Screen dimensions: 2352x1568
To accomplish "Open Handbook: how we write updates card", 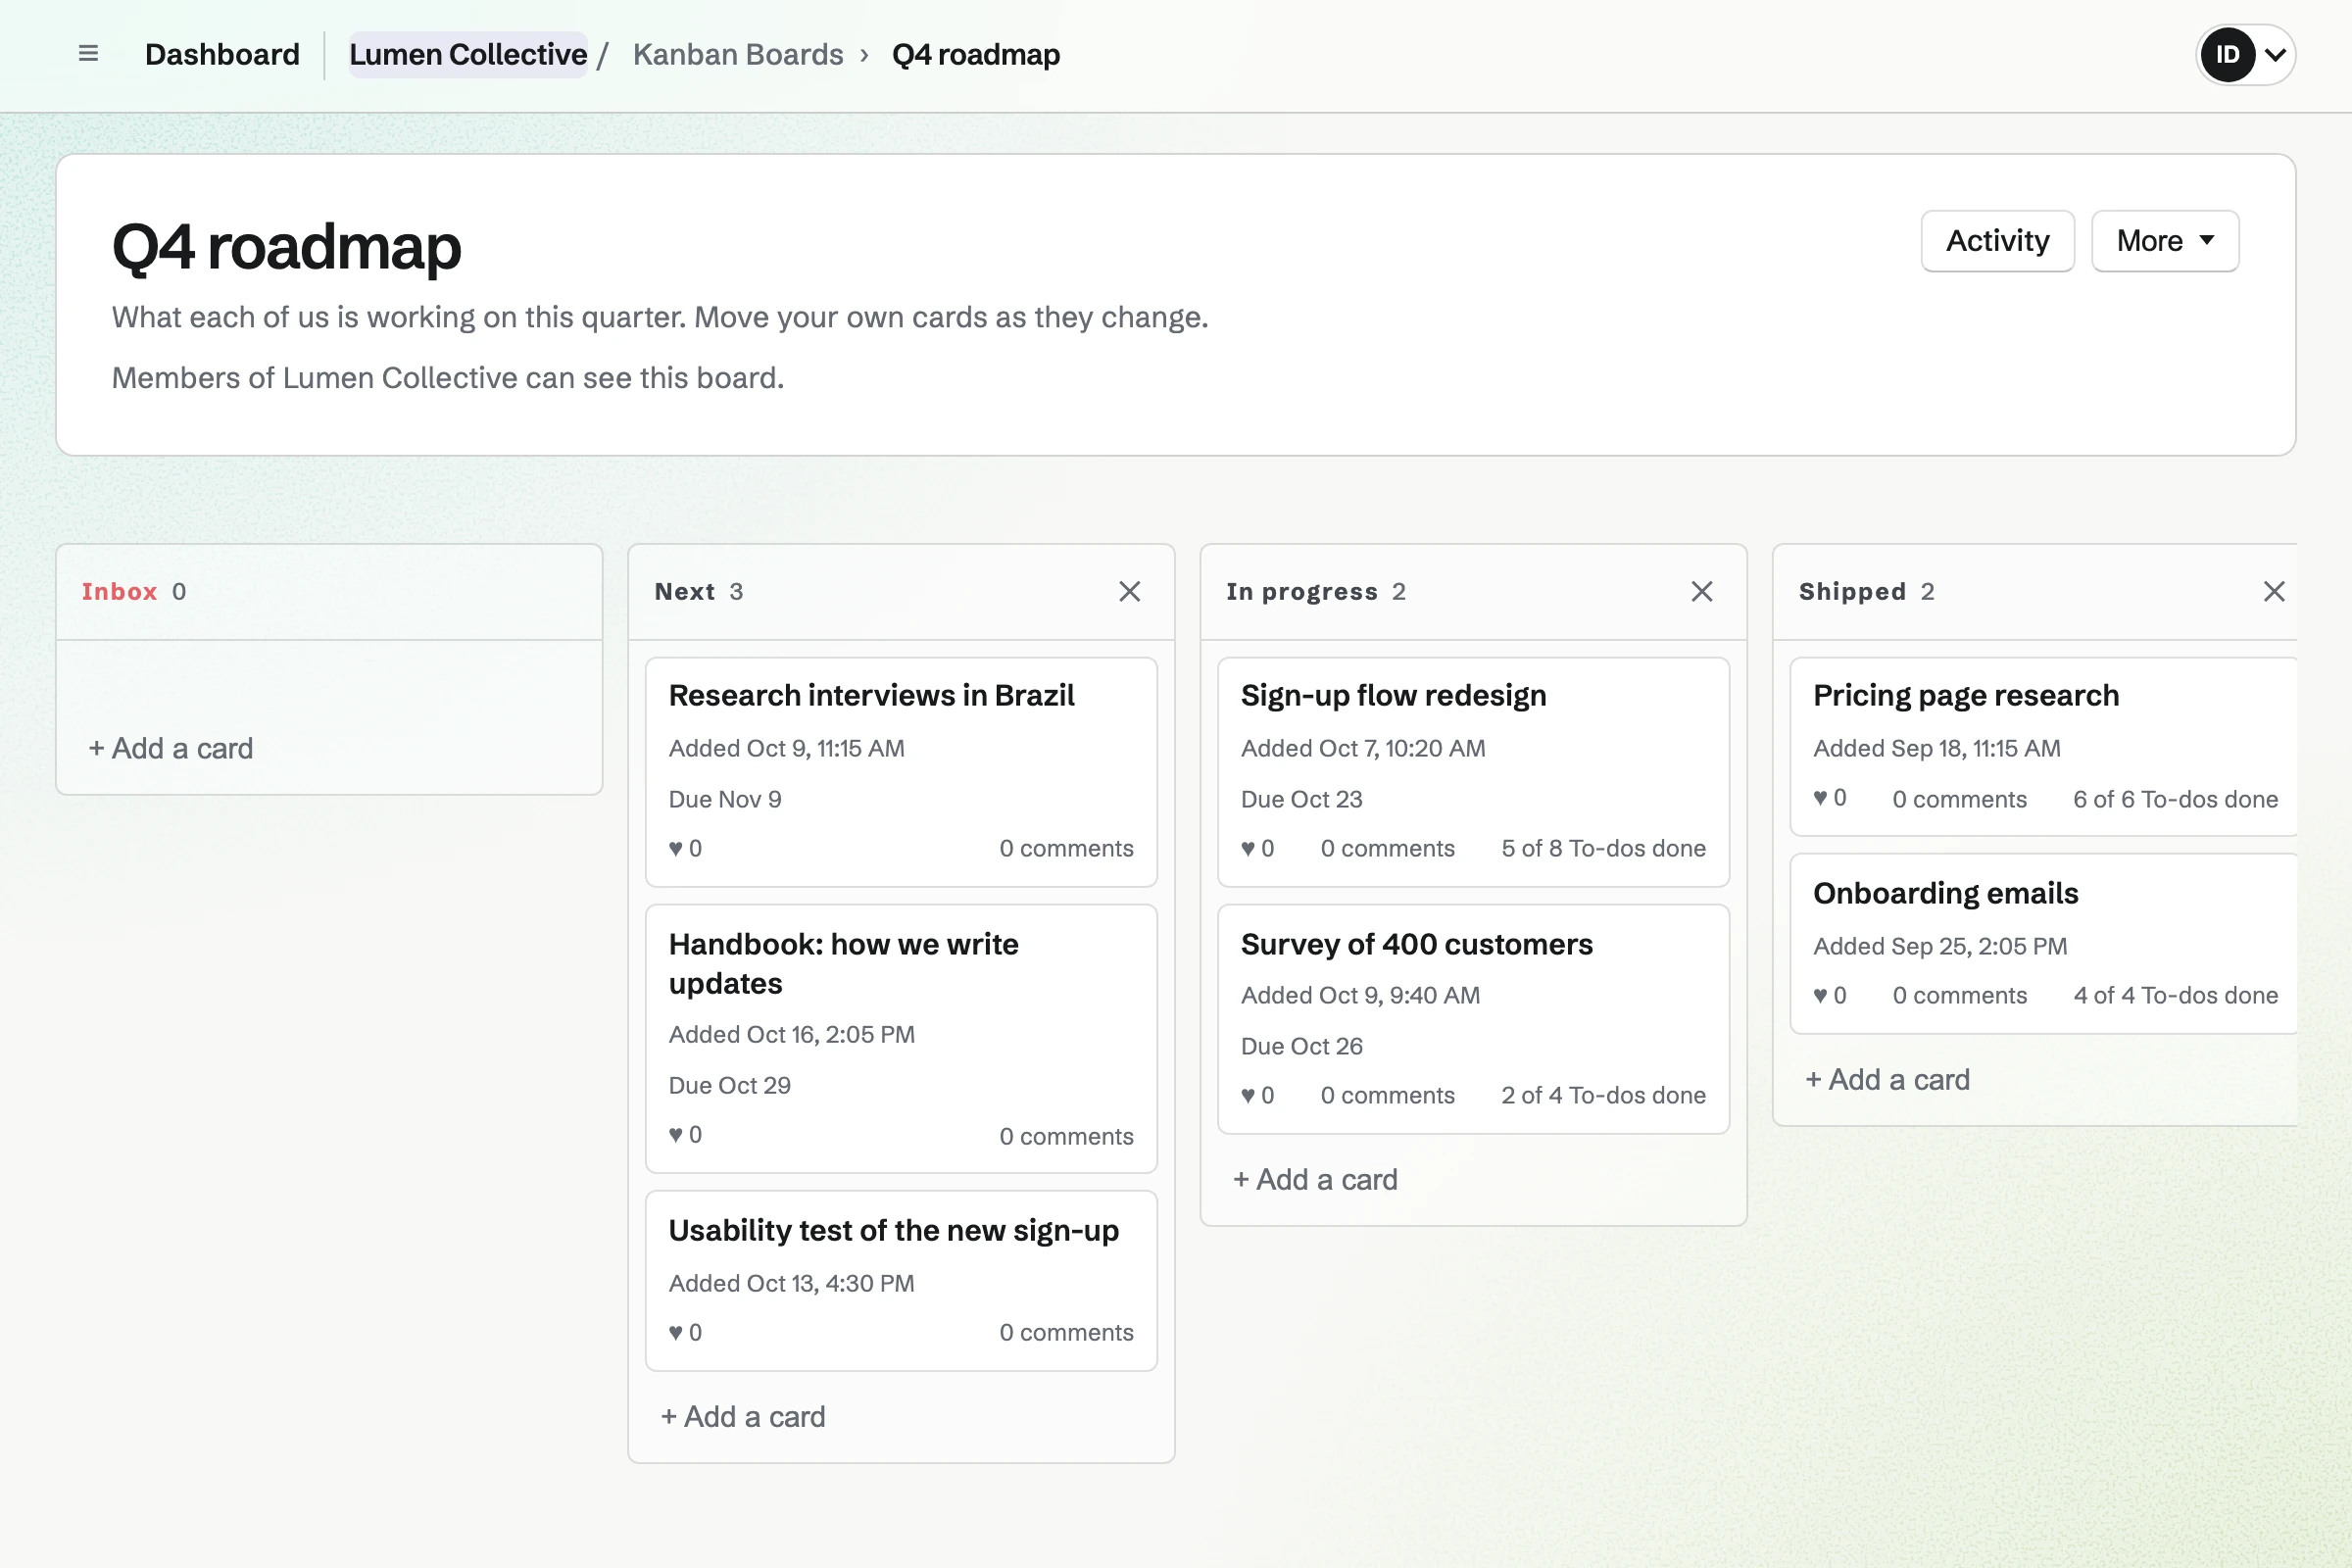I will point(843,963).
